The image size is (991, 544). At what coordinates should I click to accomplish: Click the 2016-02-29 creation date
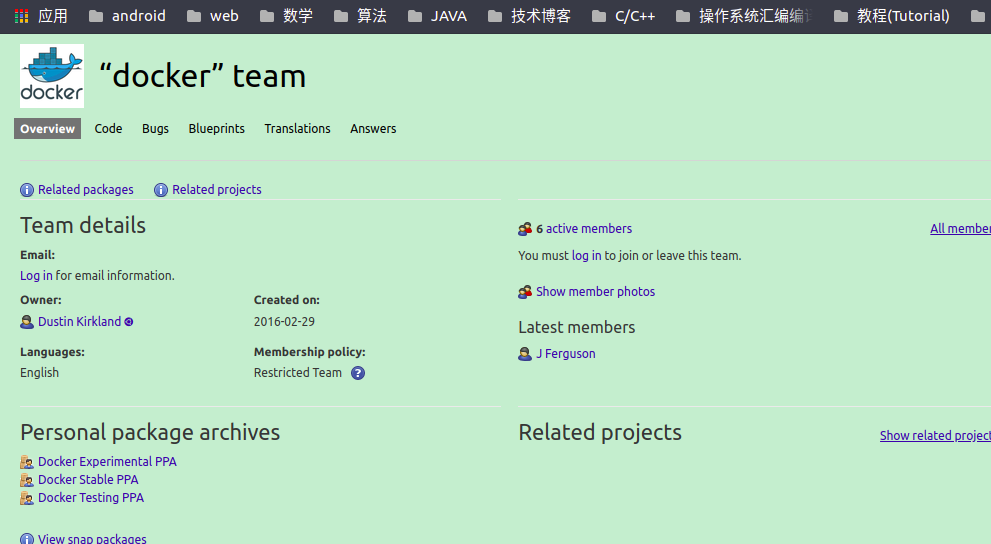coord(284,322)
